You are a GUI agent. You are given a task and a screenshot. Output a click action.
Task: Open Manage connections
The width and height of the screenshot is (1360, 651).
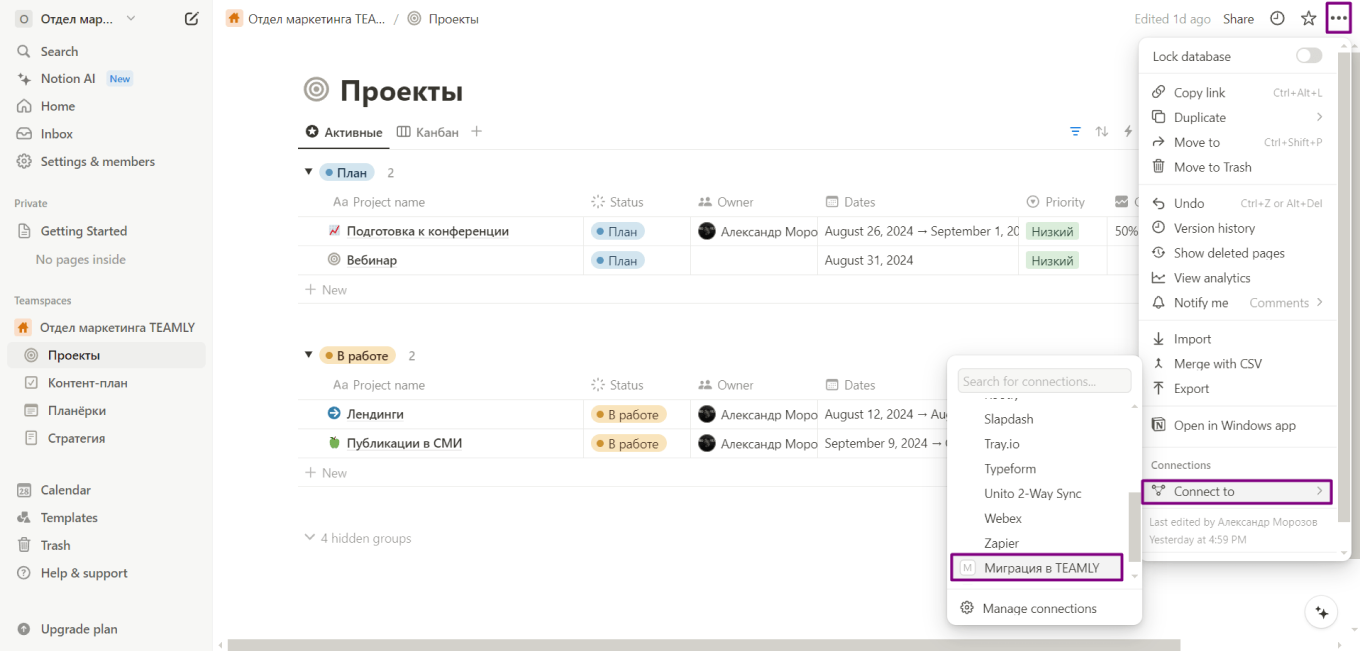[1038, 608]
